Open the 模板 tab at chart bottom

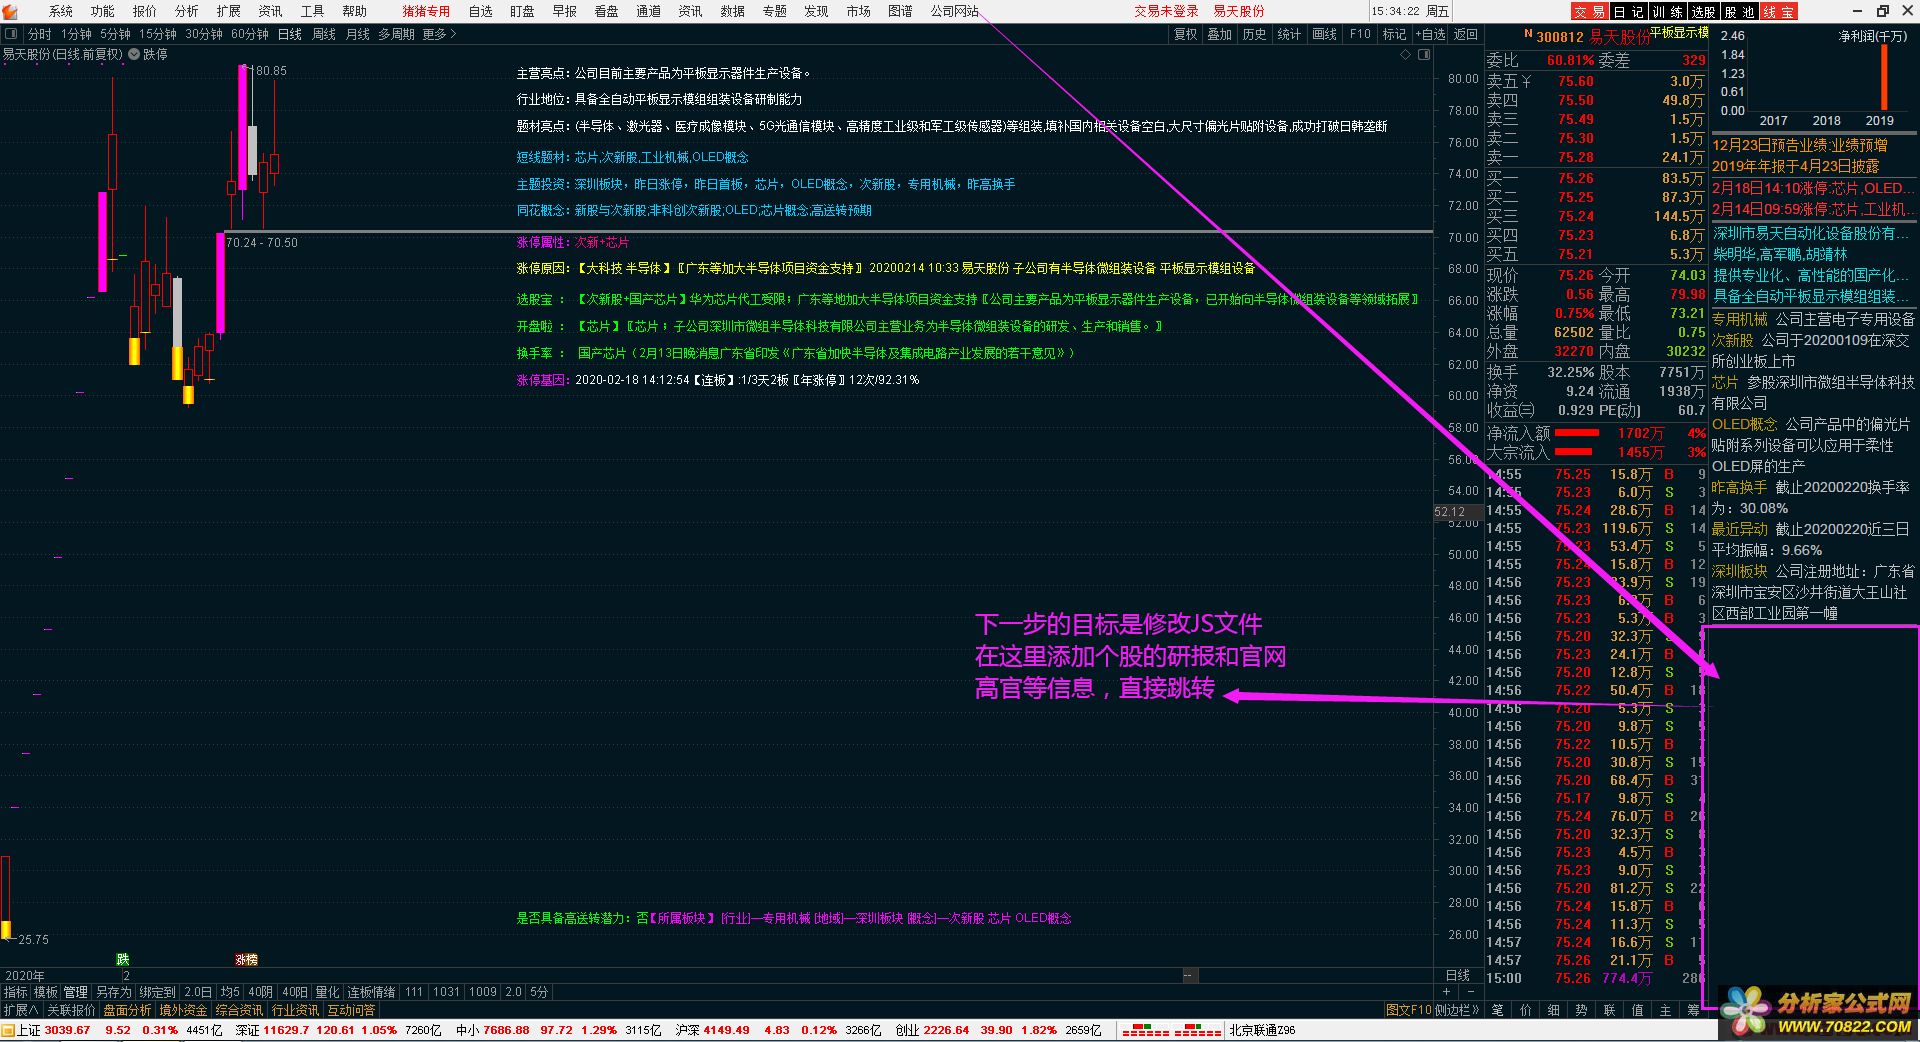46,992
